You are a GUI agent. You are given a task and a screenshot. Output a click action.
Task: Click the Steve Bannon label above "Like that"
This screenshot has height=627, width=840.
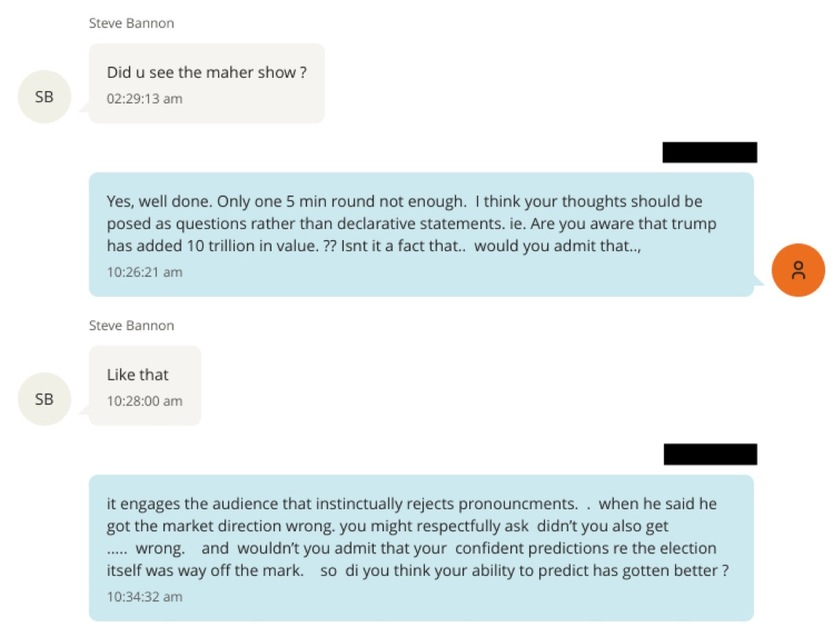[x=131, y=325]
